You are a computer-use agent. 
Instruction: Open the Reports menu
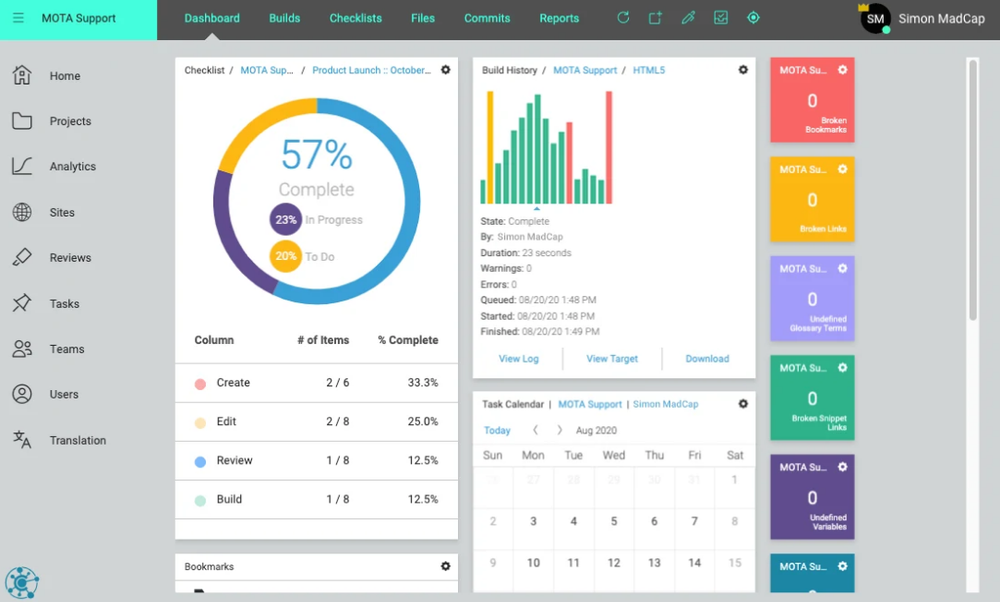tap(559, 18)
